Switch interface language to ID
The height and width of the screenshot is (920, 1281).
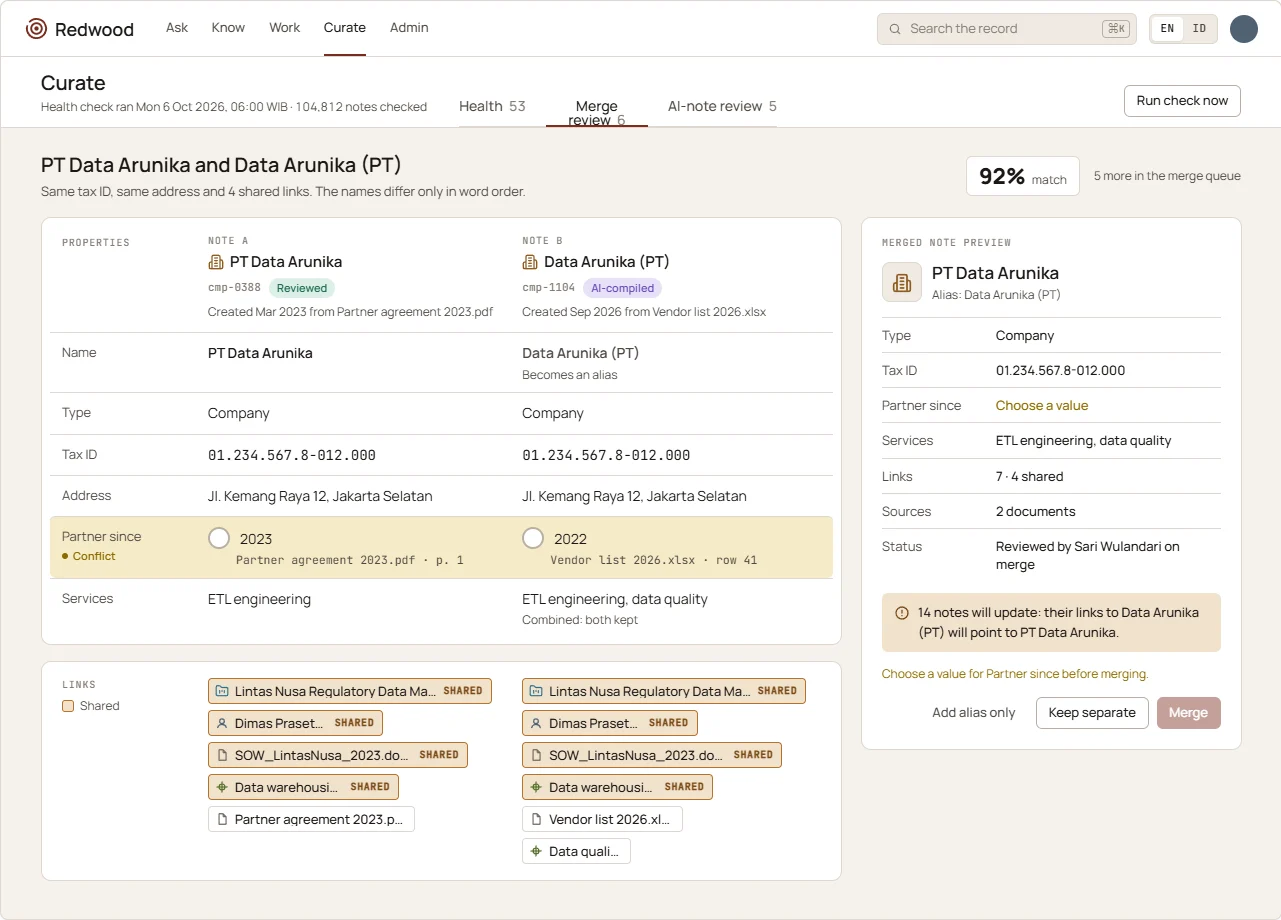[1199, 29]
